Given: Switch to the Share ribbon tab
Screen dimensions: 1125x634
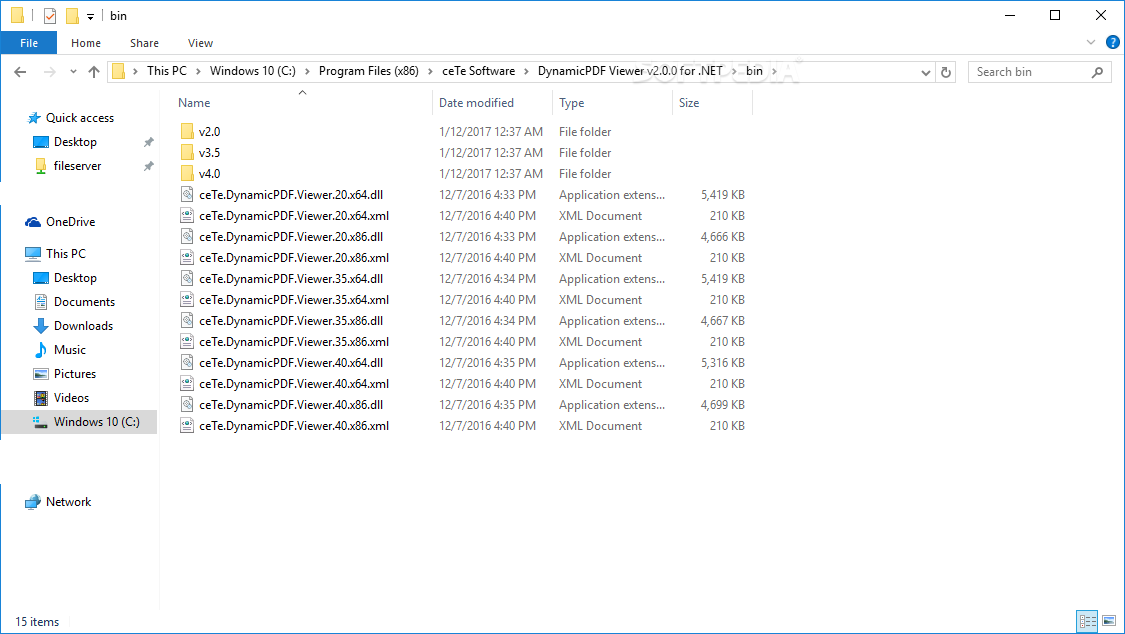Looking at the screenshot, I should (x=144, y=43).
